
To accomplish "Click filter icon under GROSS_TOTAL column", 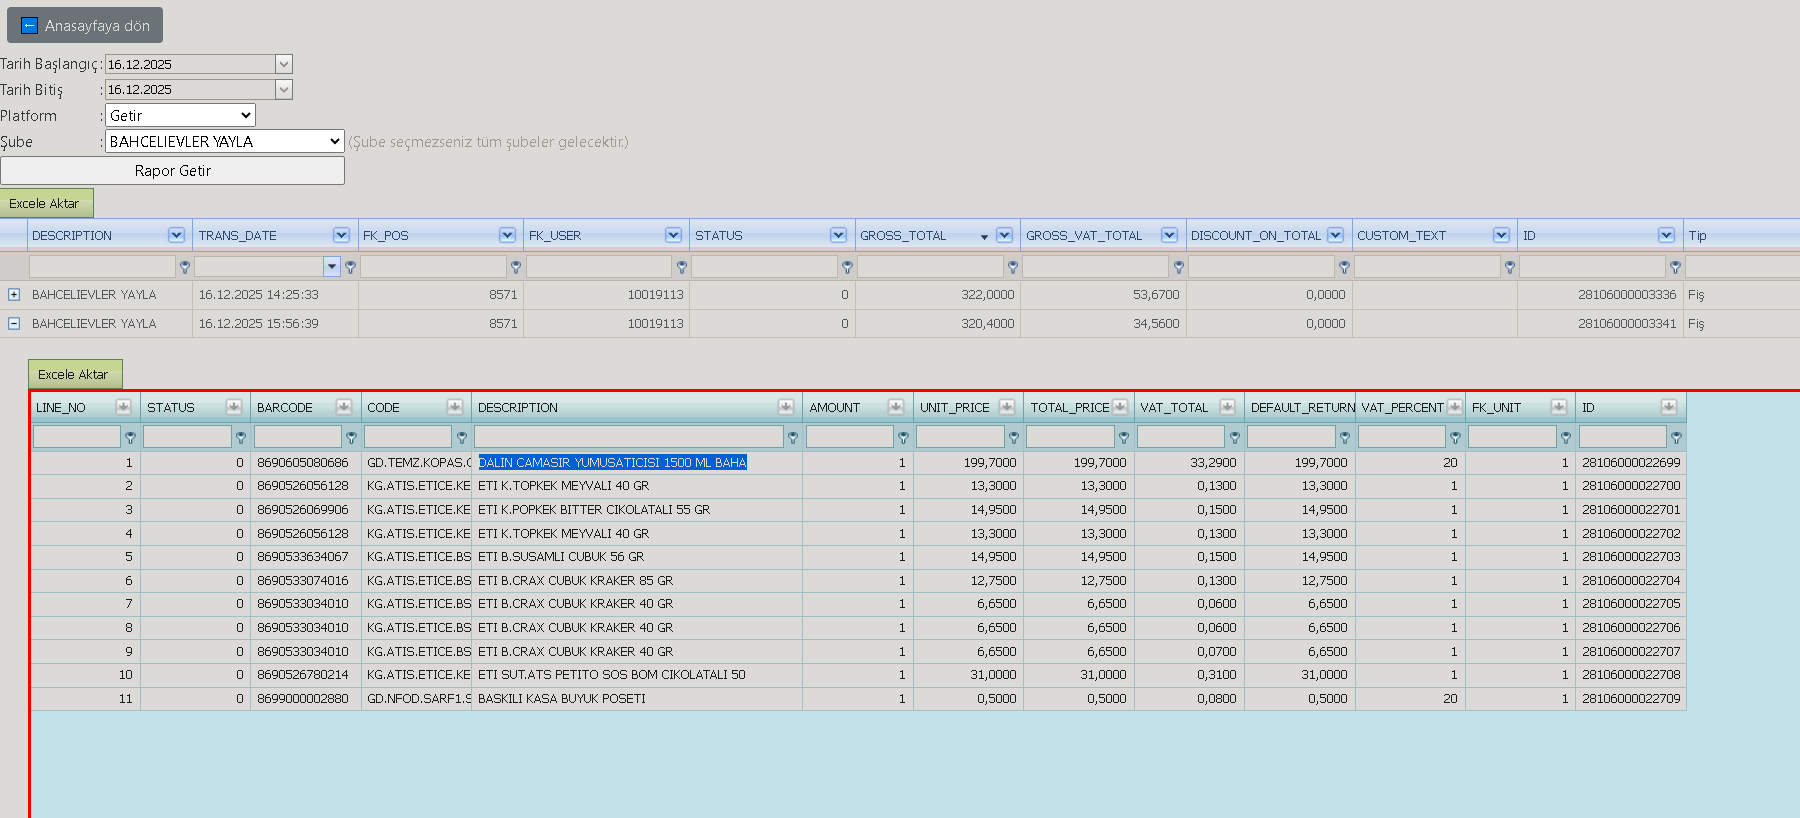I will (x=1013, y=267).
